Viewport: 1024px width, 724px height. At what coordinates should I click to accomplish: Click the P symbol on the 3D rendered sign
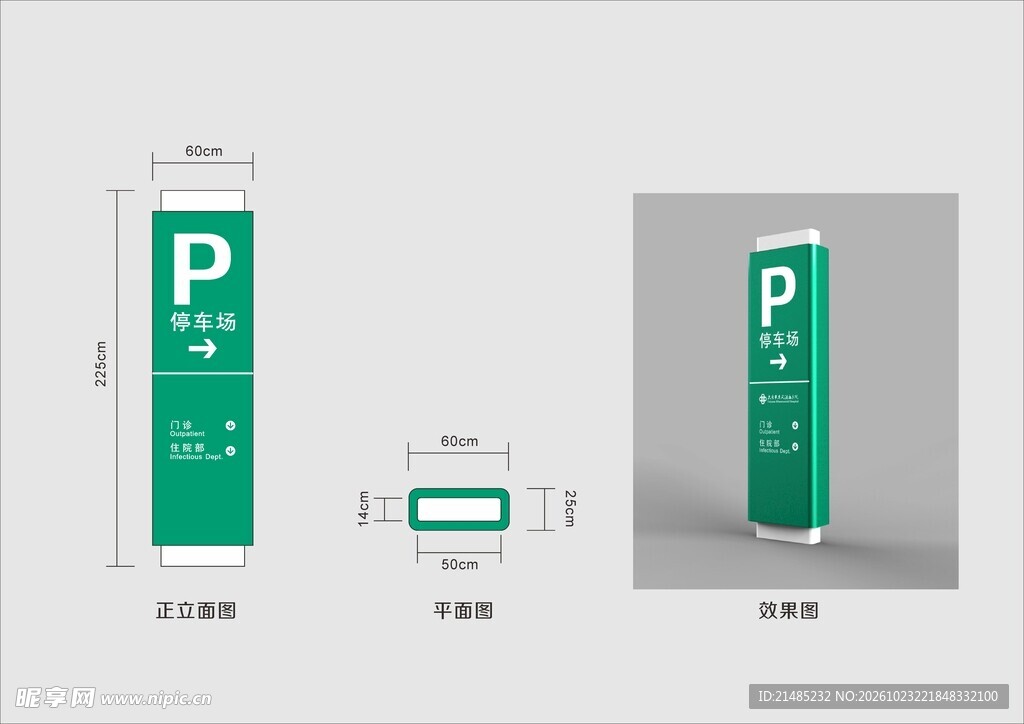[777, 297]
